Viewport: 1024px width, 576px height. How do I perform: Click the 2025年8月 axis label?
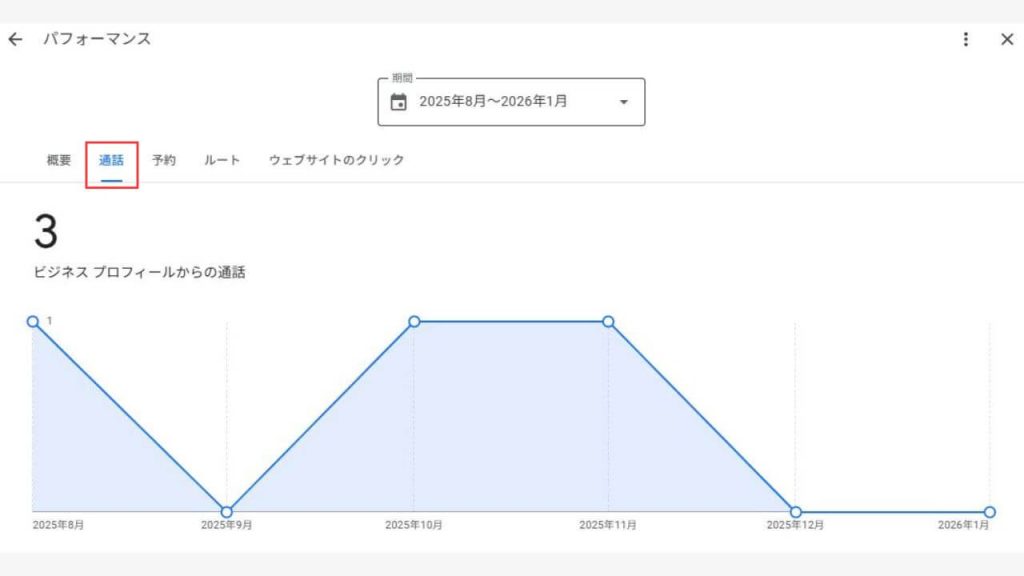click(58, 525)
